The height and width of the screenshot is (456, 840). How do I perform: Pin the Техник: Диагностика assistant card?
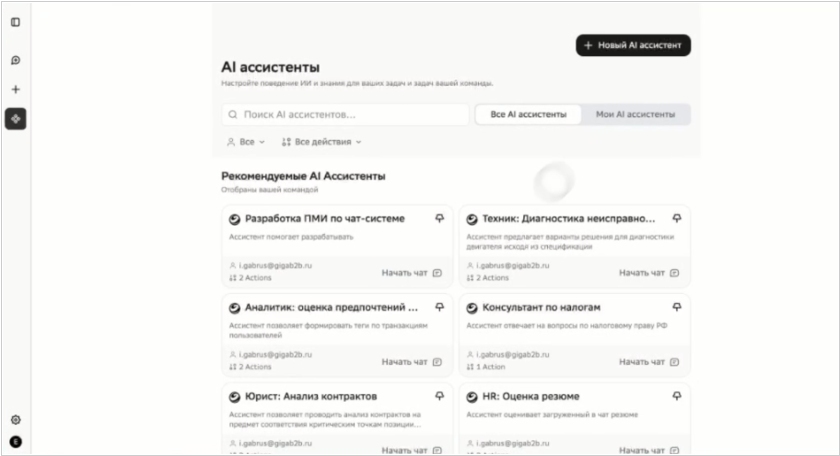677,218
